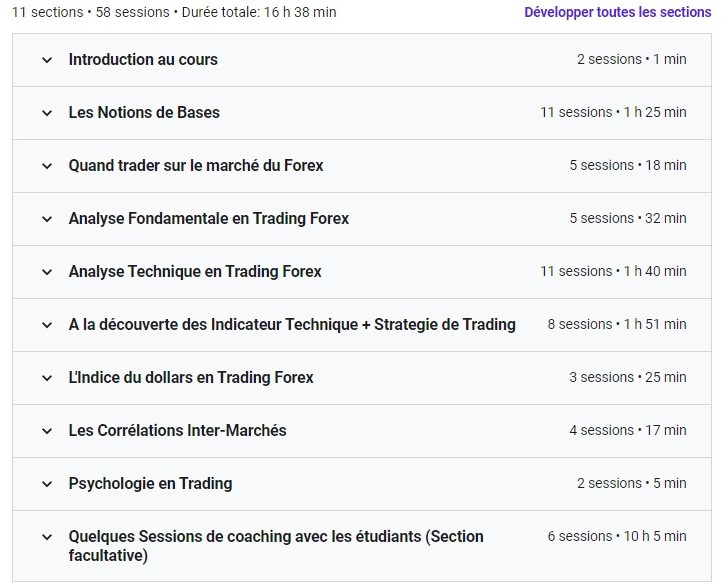The image size is (727, 587).
Task: Expand chevron beside Introduction au cours
Action: 46,60
